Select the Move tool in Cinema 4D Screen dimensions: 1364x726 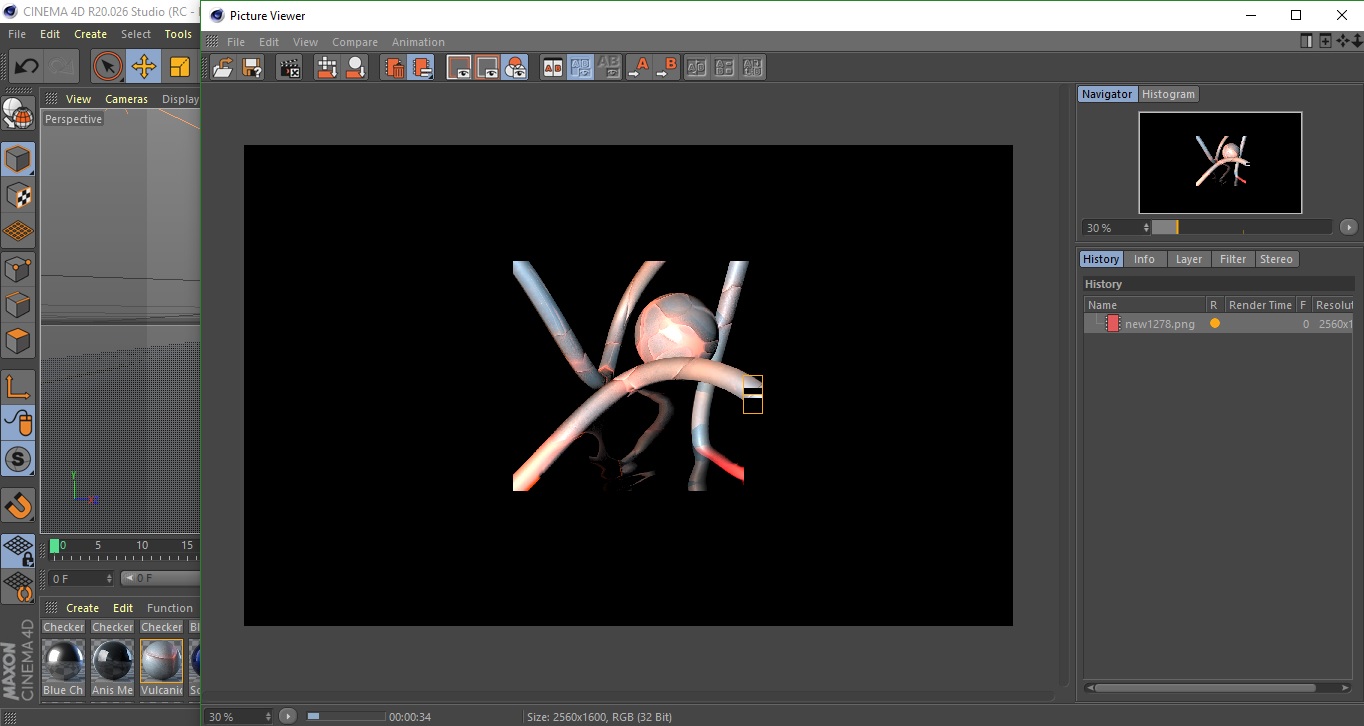tap(144, 67)
